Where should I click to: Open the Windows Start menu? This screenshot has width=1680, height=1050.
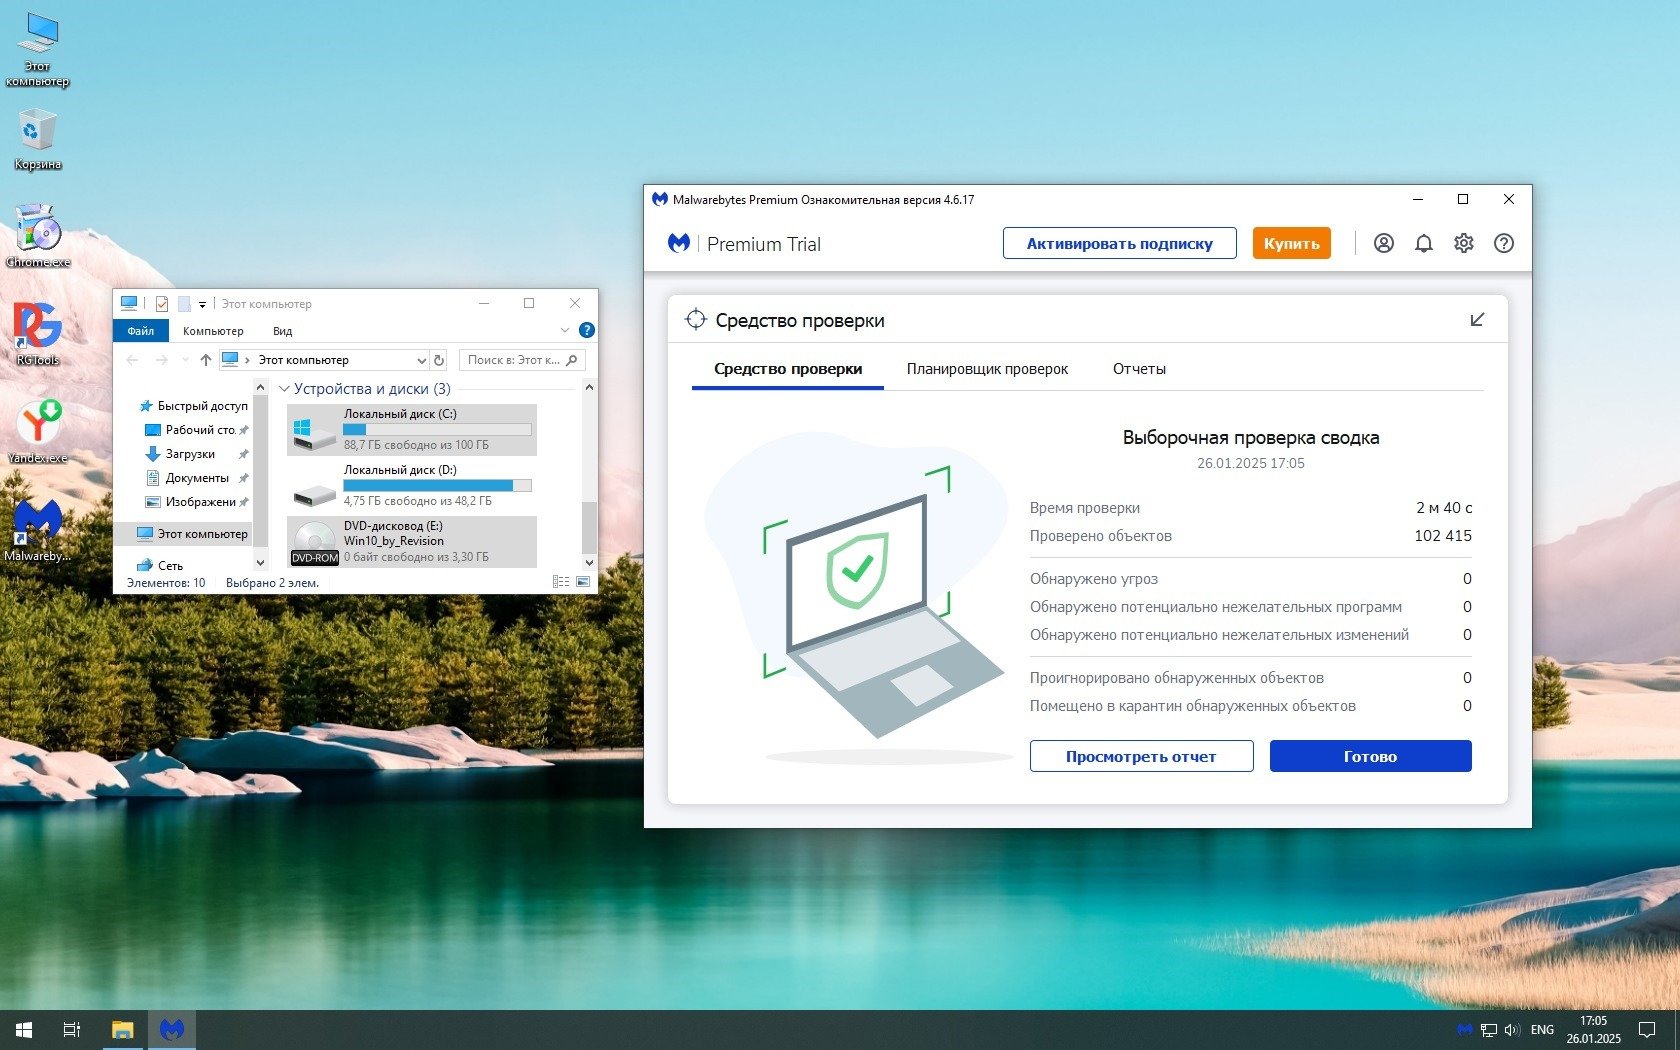pyautogui.click(x=24, y=1030)
